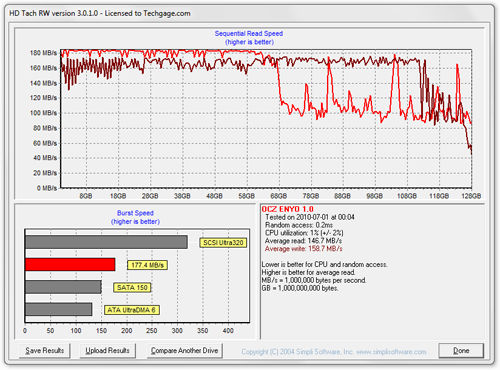Click the Burst Speed chart title
The width and height of the screenshot is (500, 370).
(x=135, y=213)
